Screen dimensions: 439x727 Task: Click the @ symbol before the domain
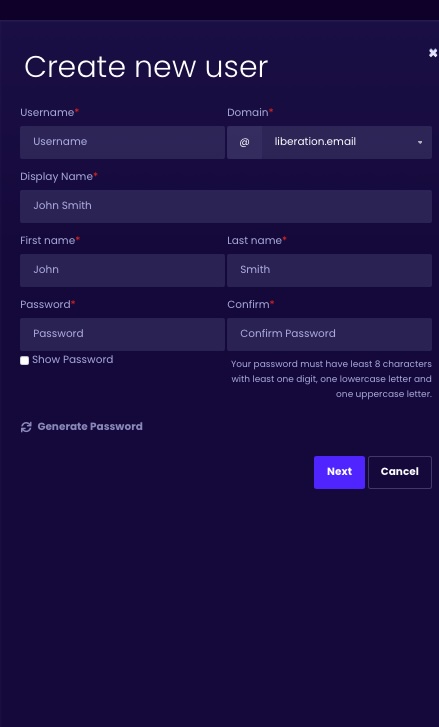click(x=244, y=142)
